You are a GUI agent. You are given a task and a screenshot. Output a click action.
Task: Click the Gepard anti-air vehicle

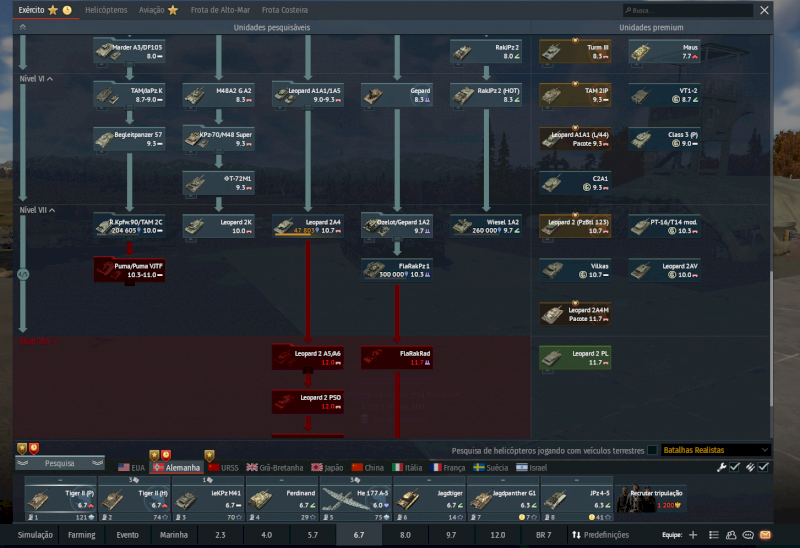[396, 94]
